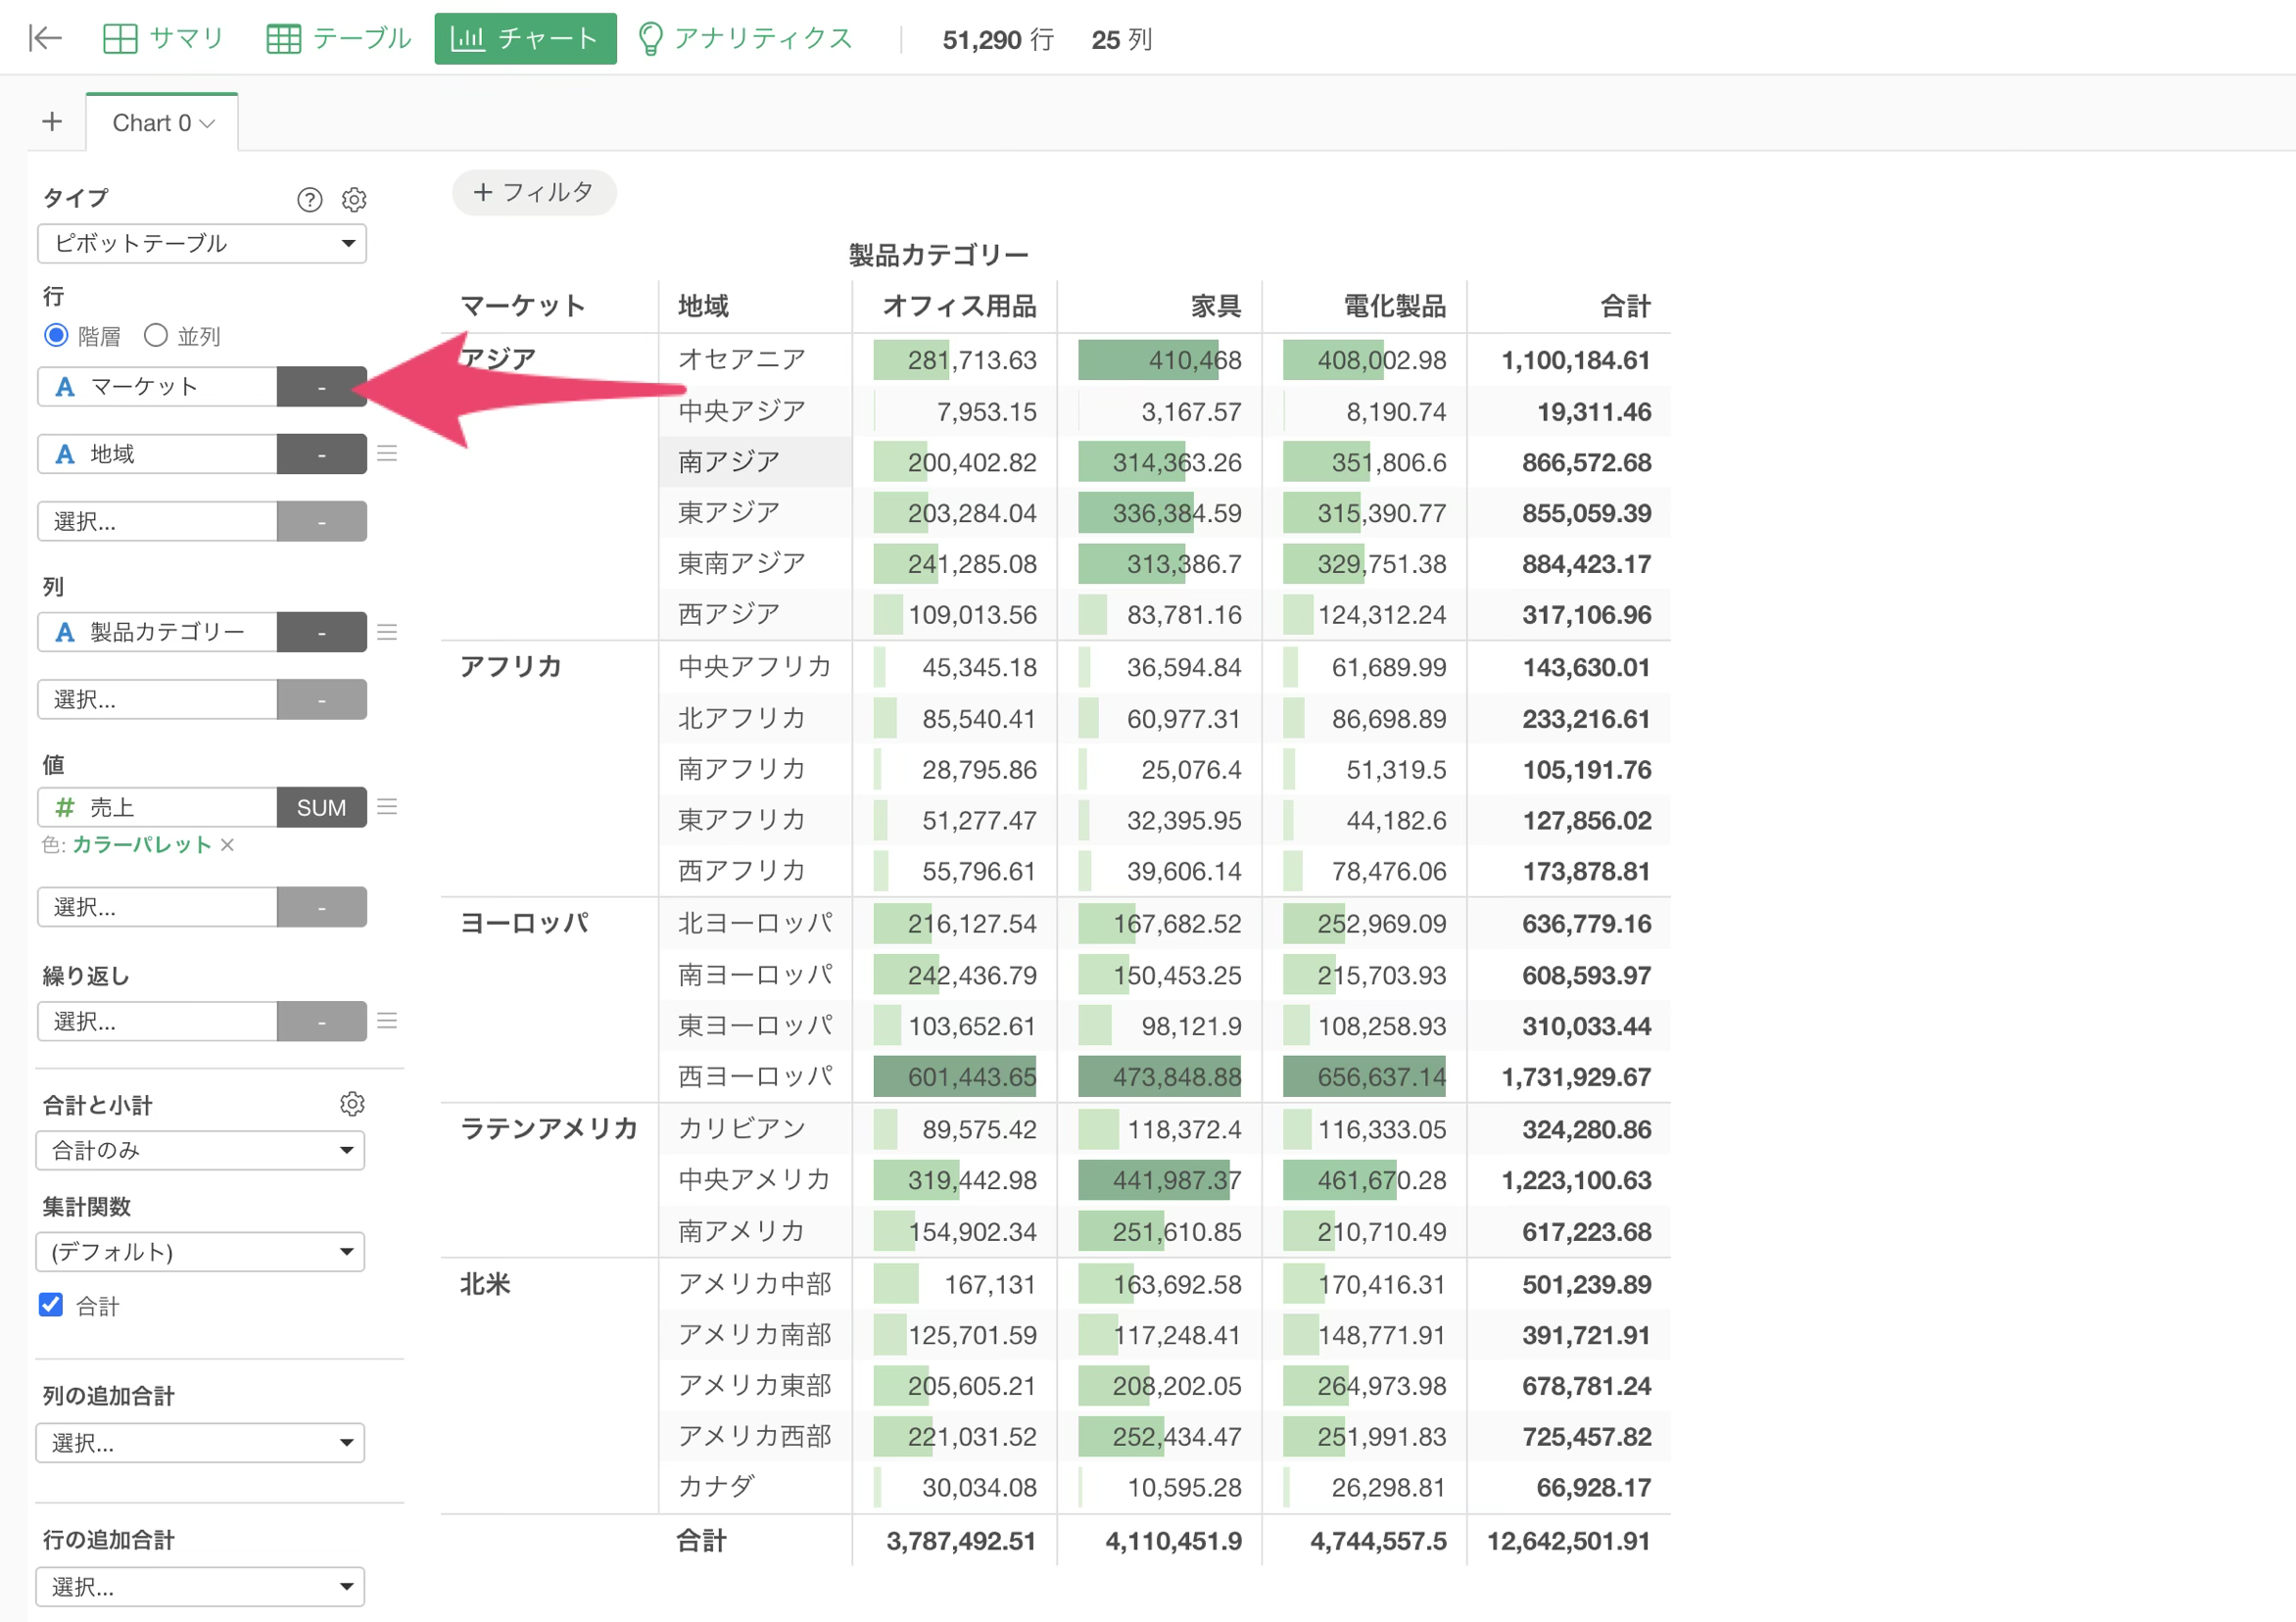Image resolution: width=2296 pixels, height=1622 pixels.
Task: Open the アナリティクス view
Action: pyautogui.click(x=746, y=38)
